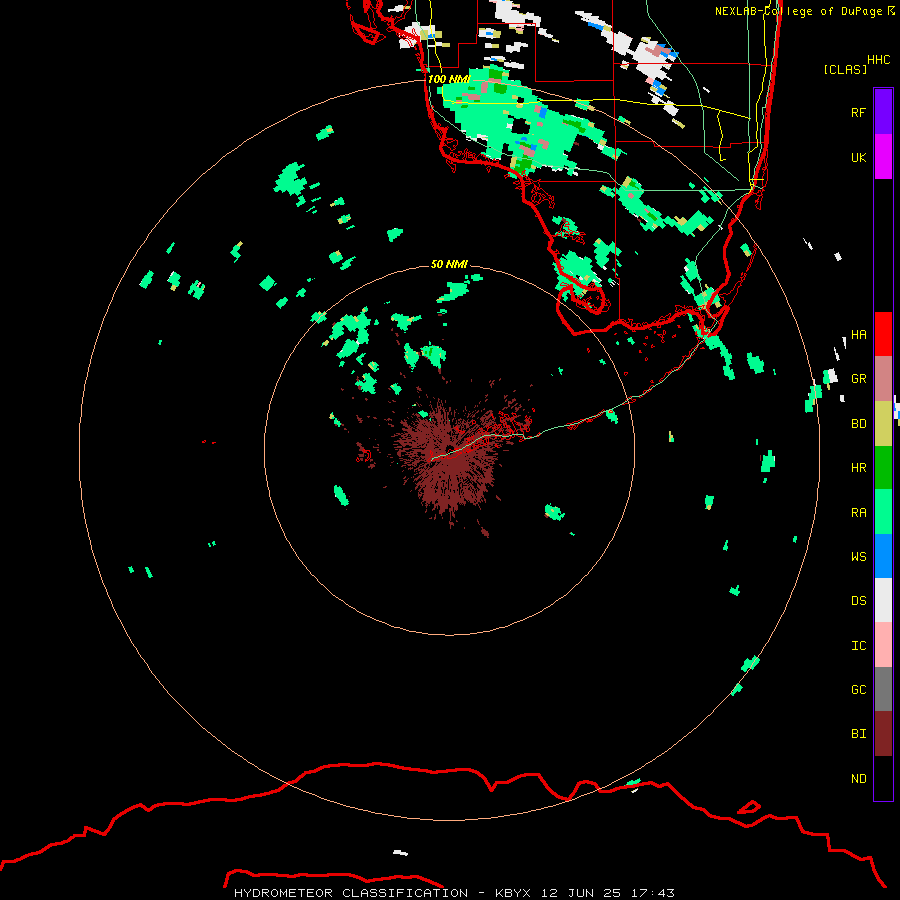Pick the dark green HR legend swatch

tap(883, 467)
